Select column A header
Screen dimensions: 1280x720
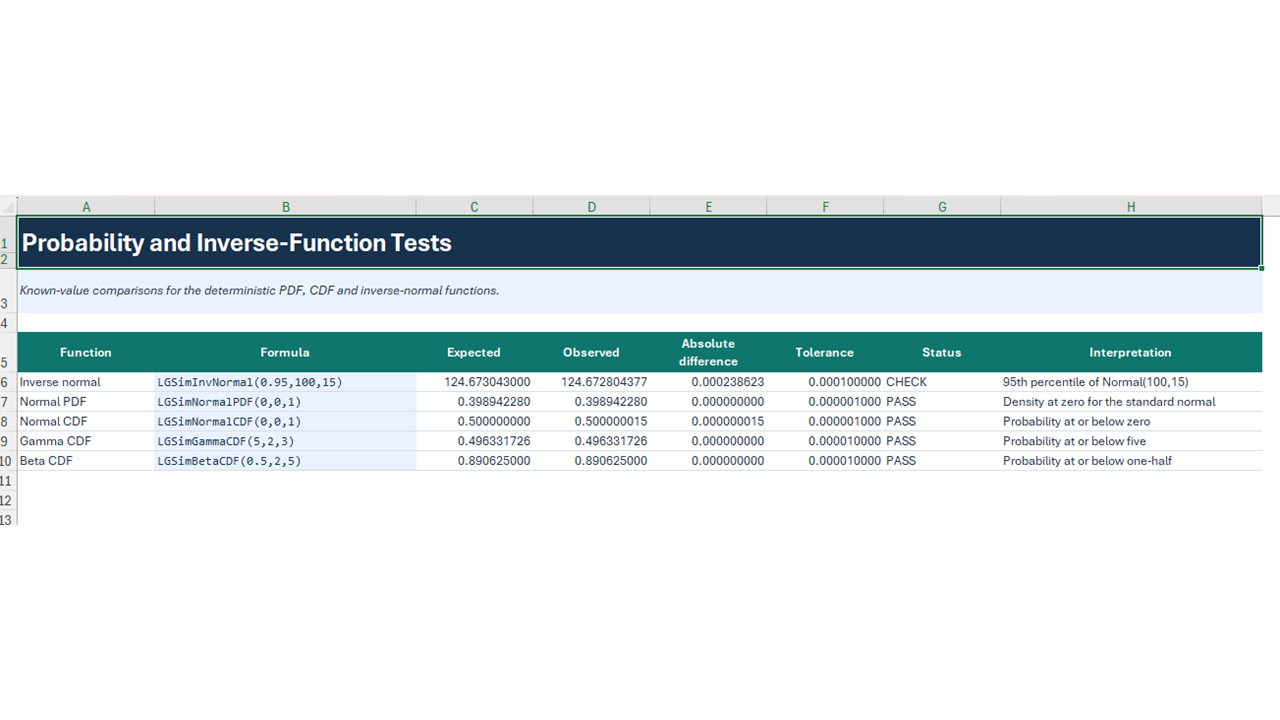86,207
